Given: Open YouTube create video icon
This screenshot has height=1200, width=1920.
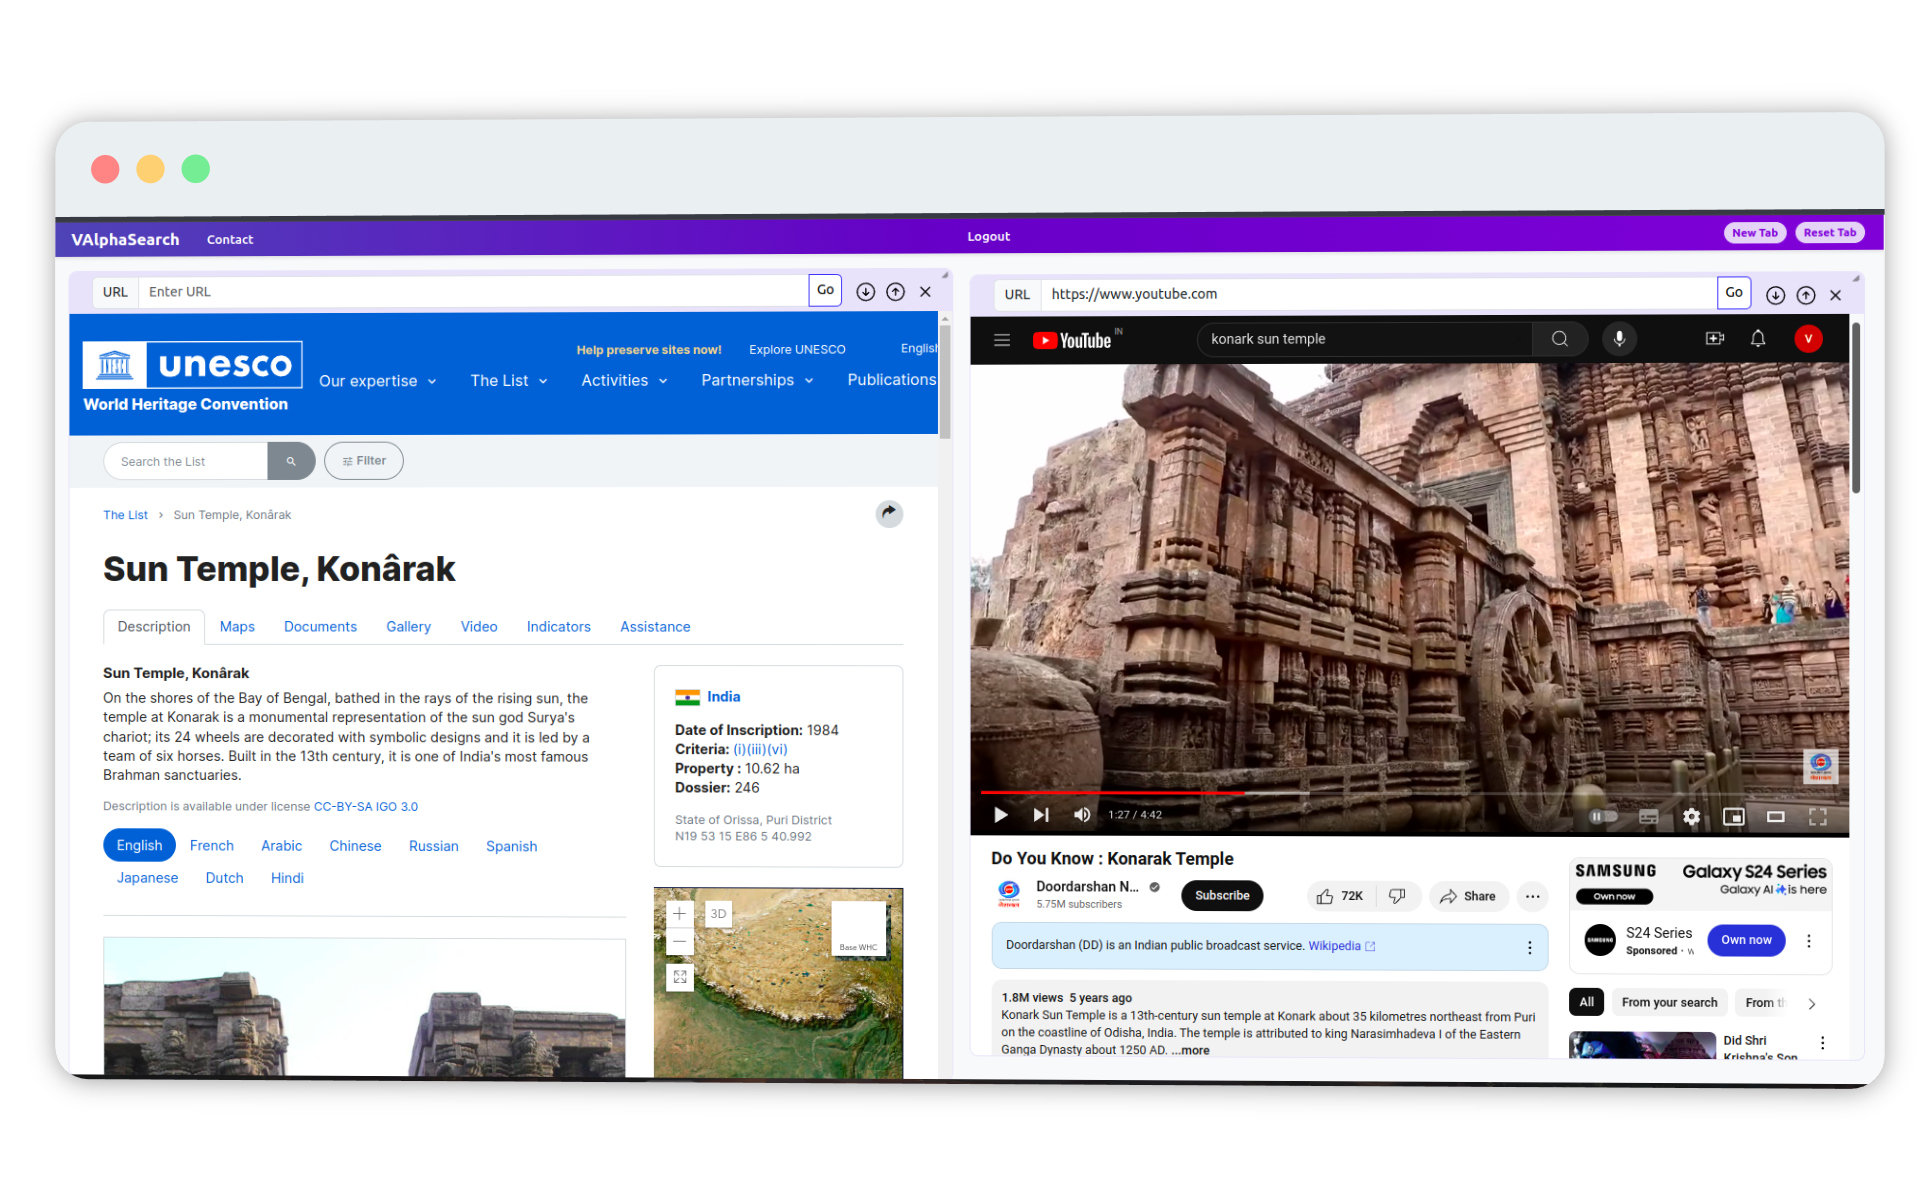Looking at the screenshot, I should 1714,339.
